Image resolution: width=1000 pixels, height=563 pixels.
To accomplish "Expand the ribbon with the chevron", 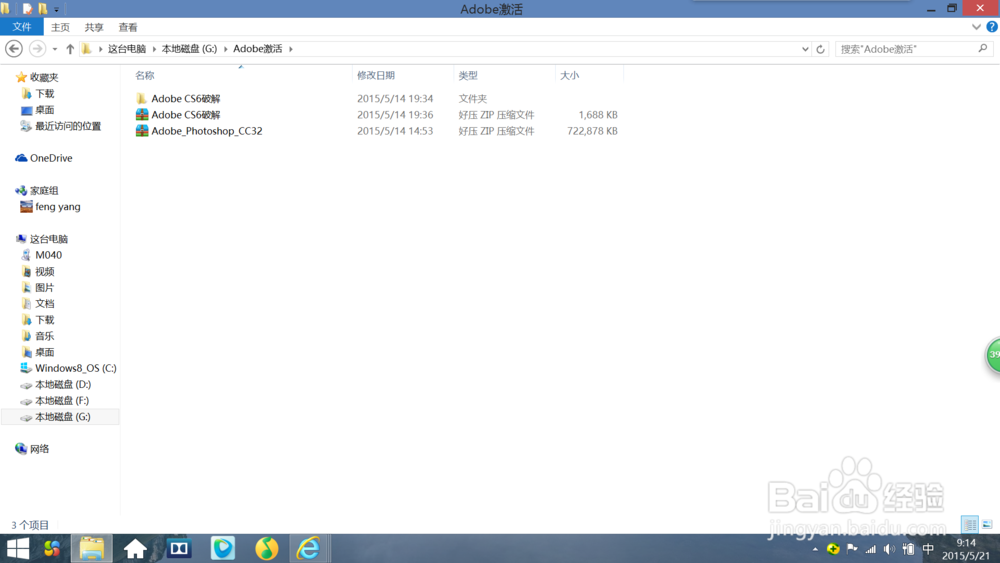I will tap(976, 27).
